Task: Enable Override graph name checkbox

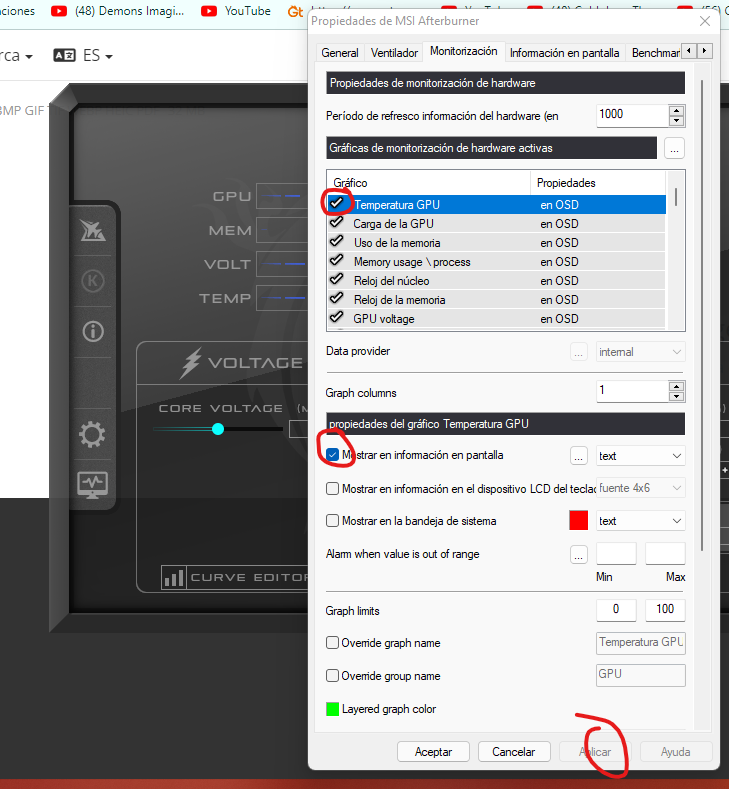Action: click(332, 643)
